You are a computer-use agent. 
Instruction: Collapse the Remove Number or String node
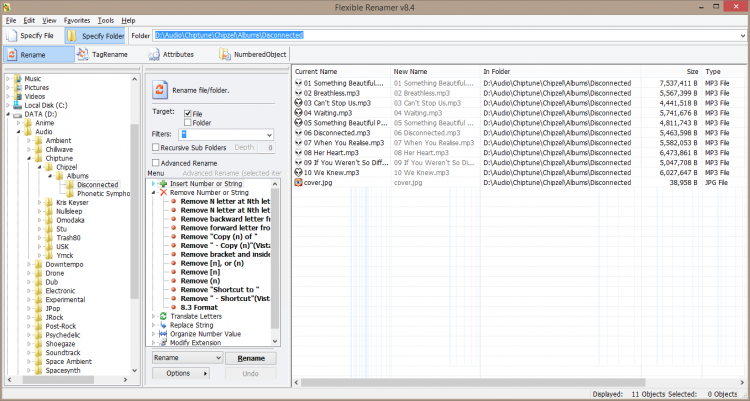click(x=154, y=192)
